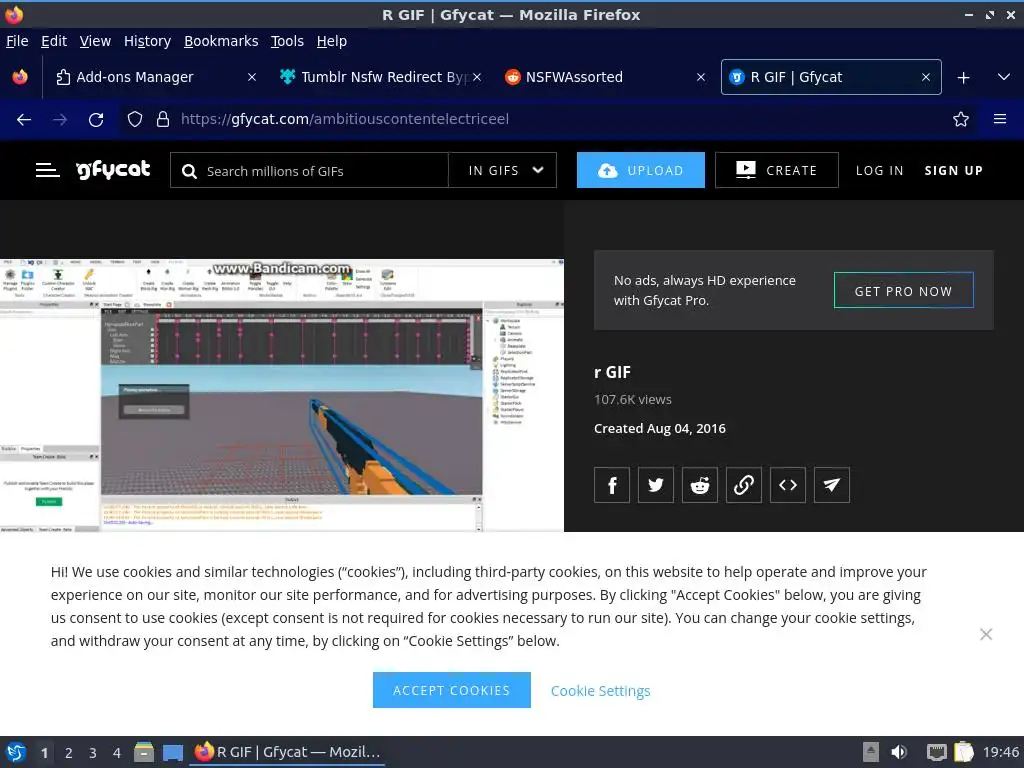List all tabs with the chevron
1024x768 pixels.
coord(1004,77)
